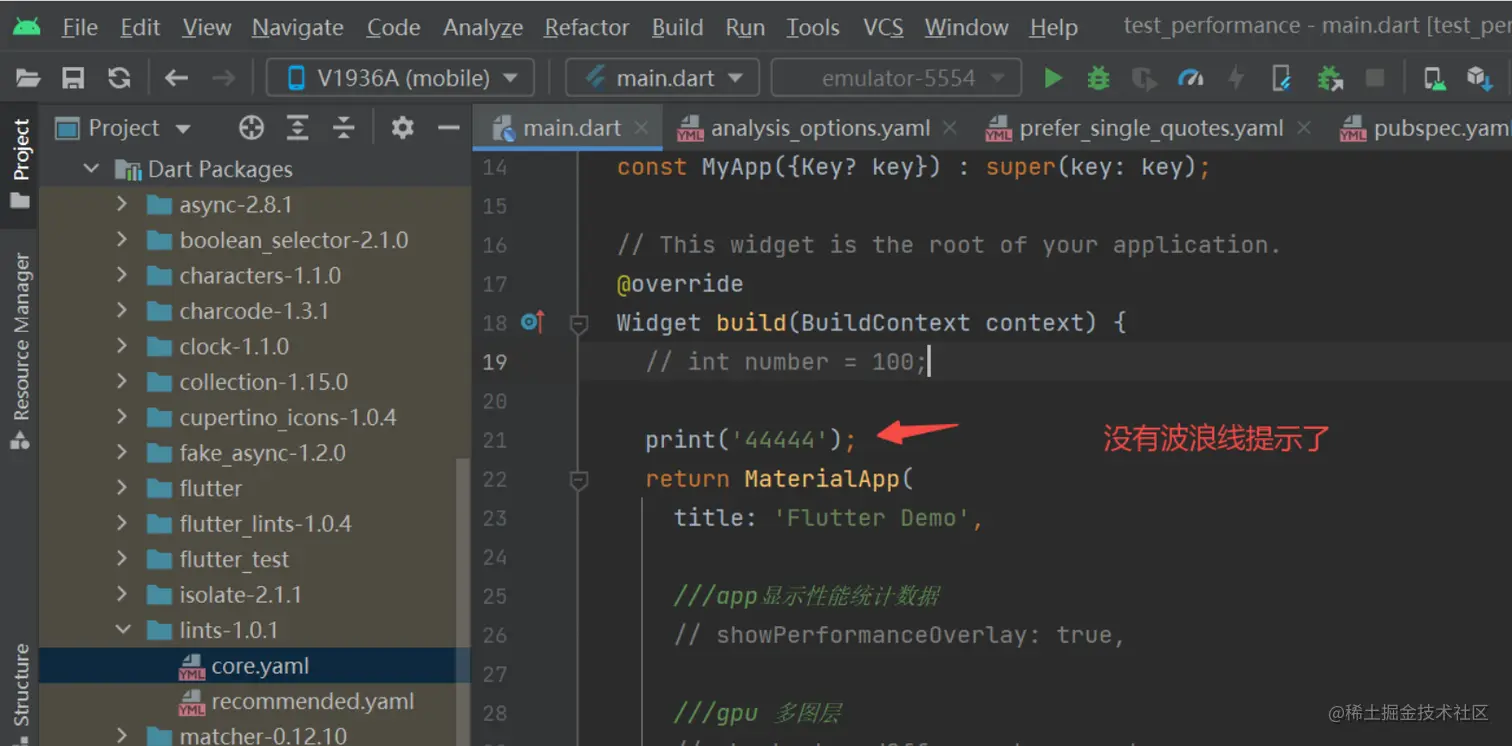This screenshot has width=1512, height=746.
Task: Open the Refactor menu
Action: [x=587, y=27]
